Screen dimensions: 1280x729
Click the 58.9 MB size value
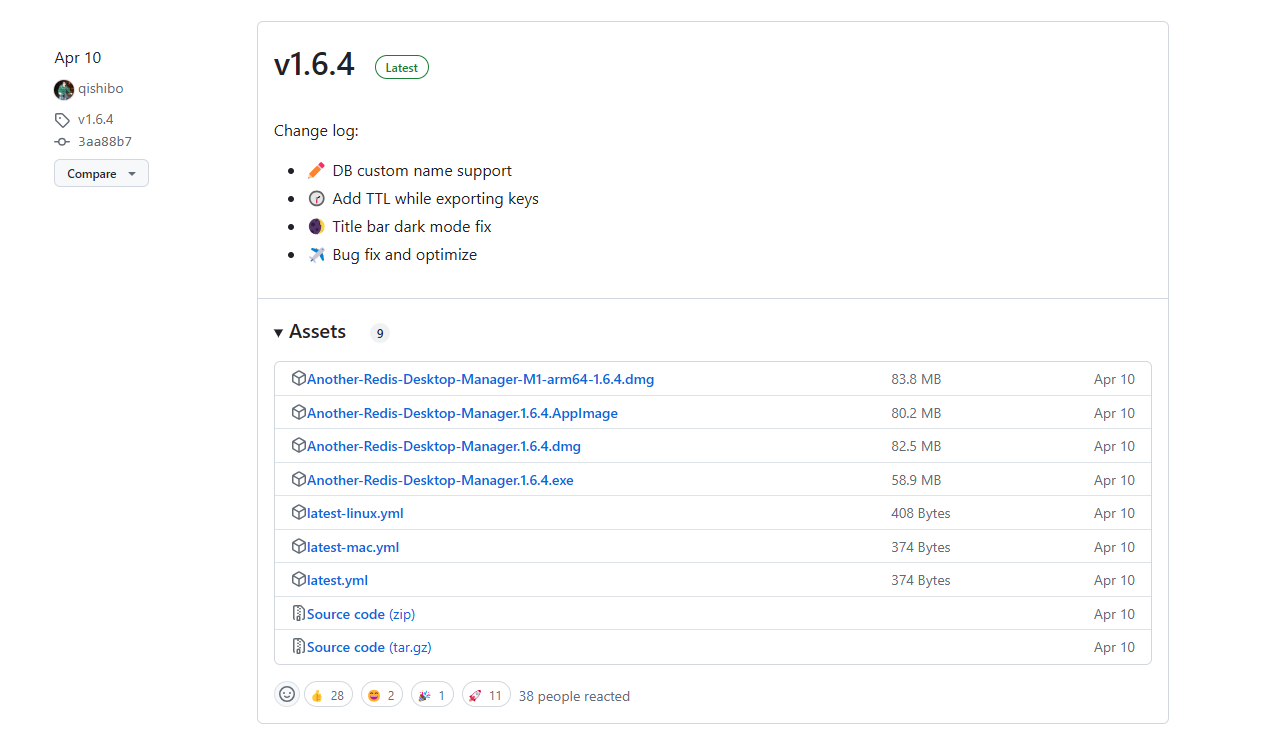coord(916,480)
